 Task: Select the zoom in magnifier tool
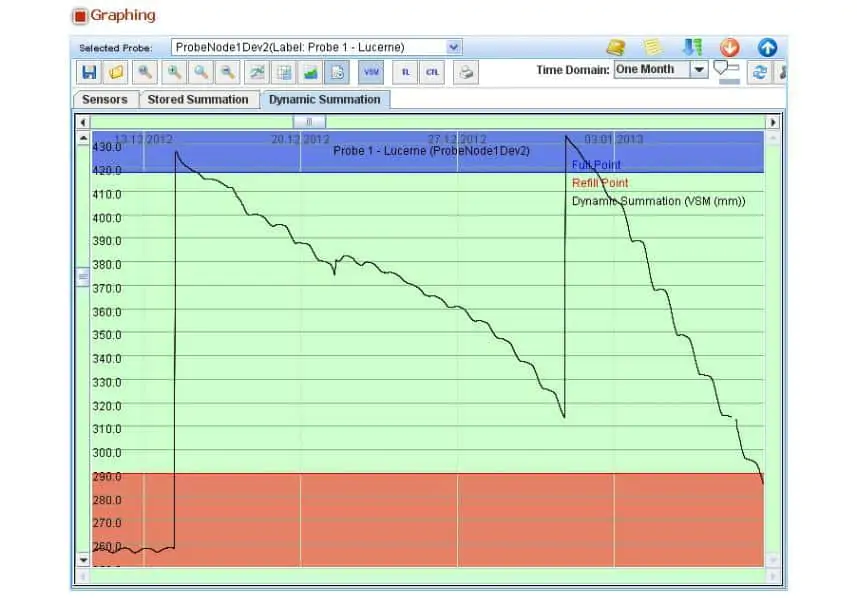[x=174, y=72]
